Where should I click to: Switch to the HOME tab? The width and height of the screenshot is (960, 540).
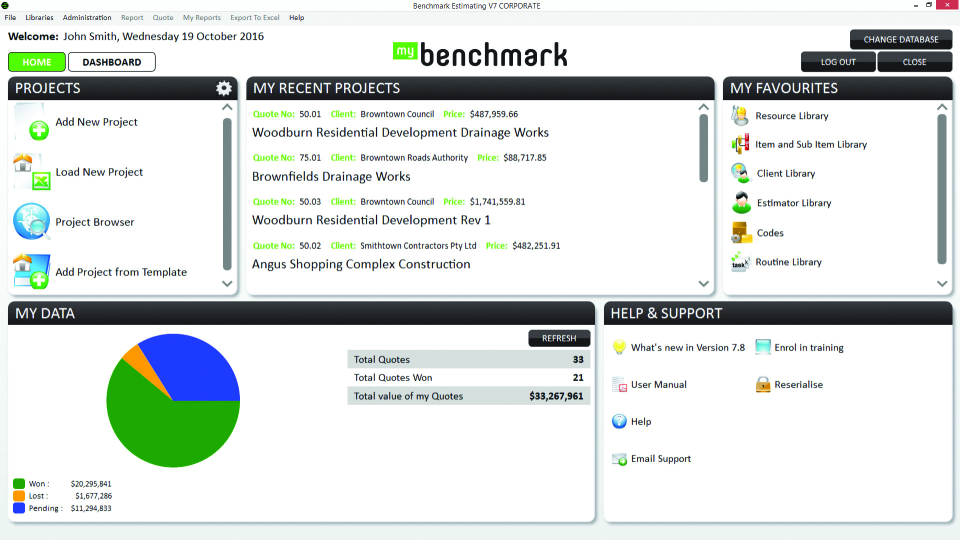pos(37,62)
